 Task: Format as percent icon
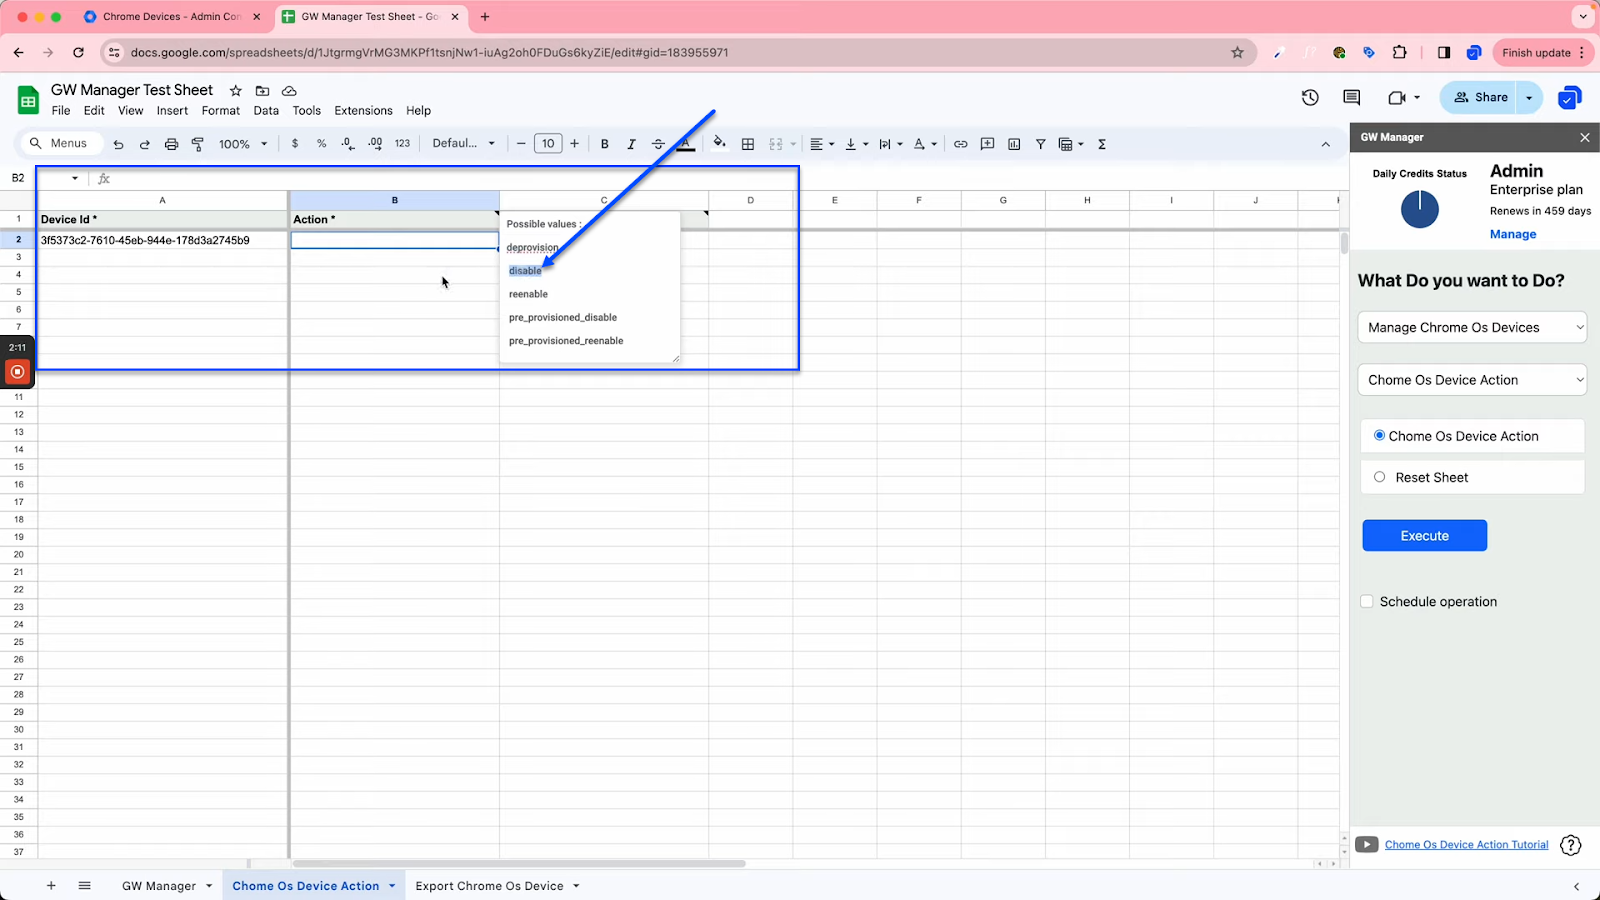[x=321, y=144]
